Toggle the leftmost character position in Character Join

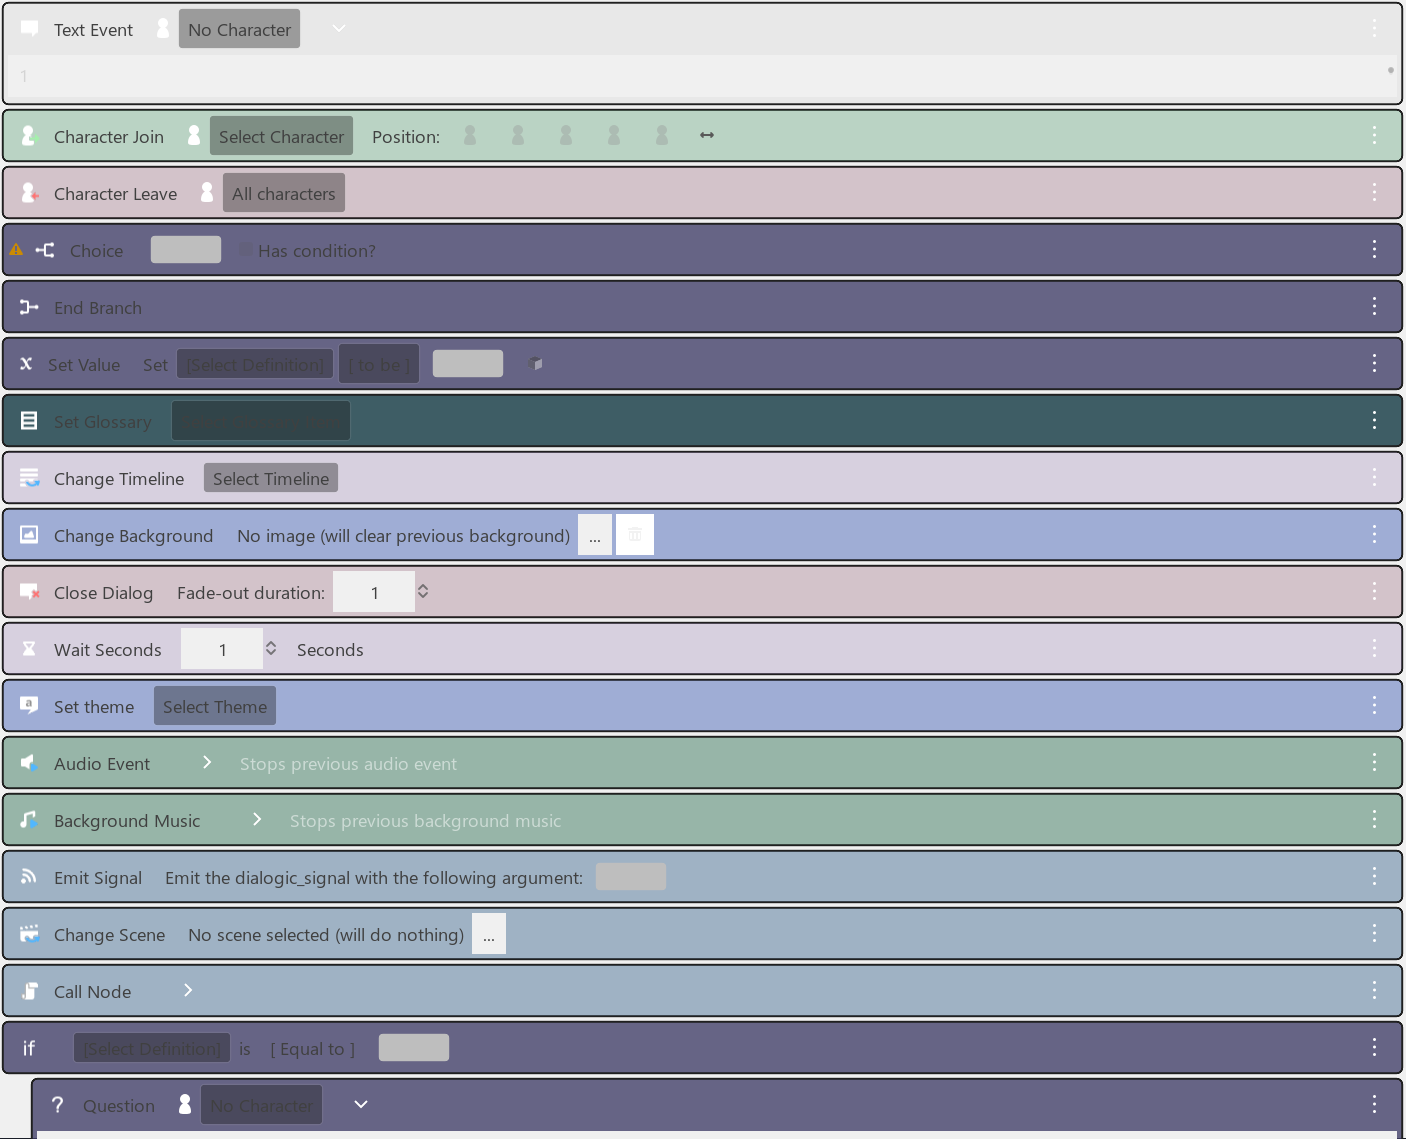coord(470,135)
